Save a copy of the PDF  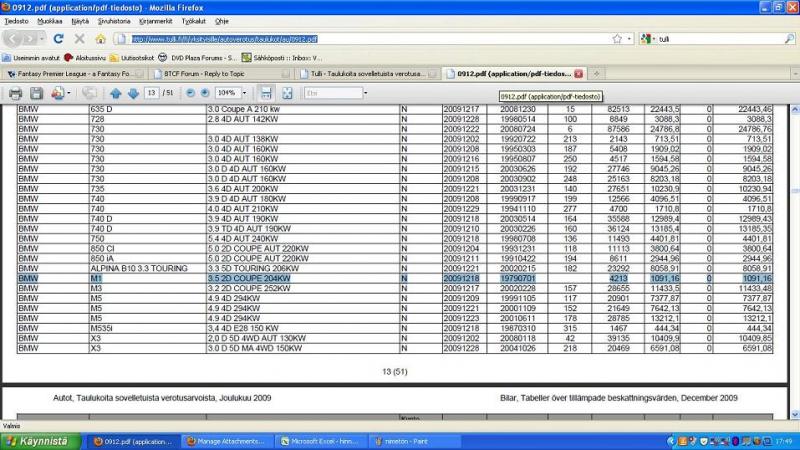tap(36, 93)
